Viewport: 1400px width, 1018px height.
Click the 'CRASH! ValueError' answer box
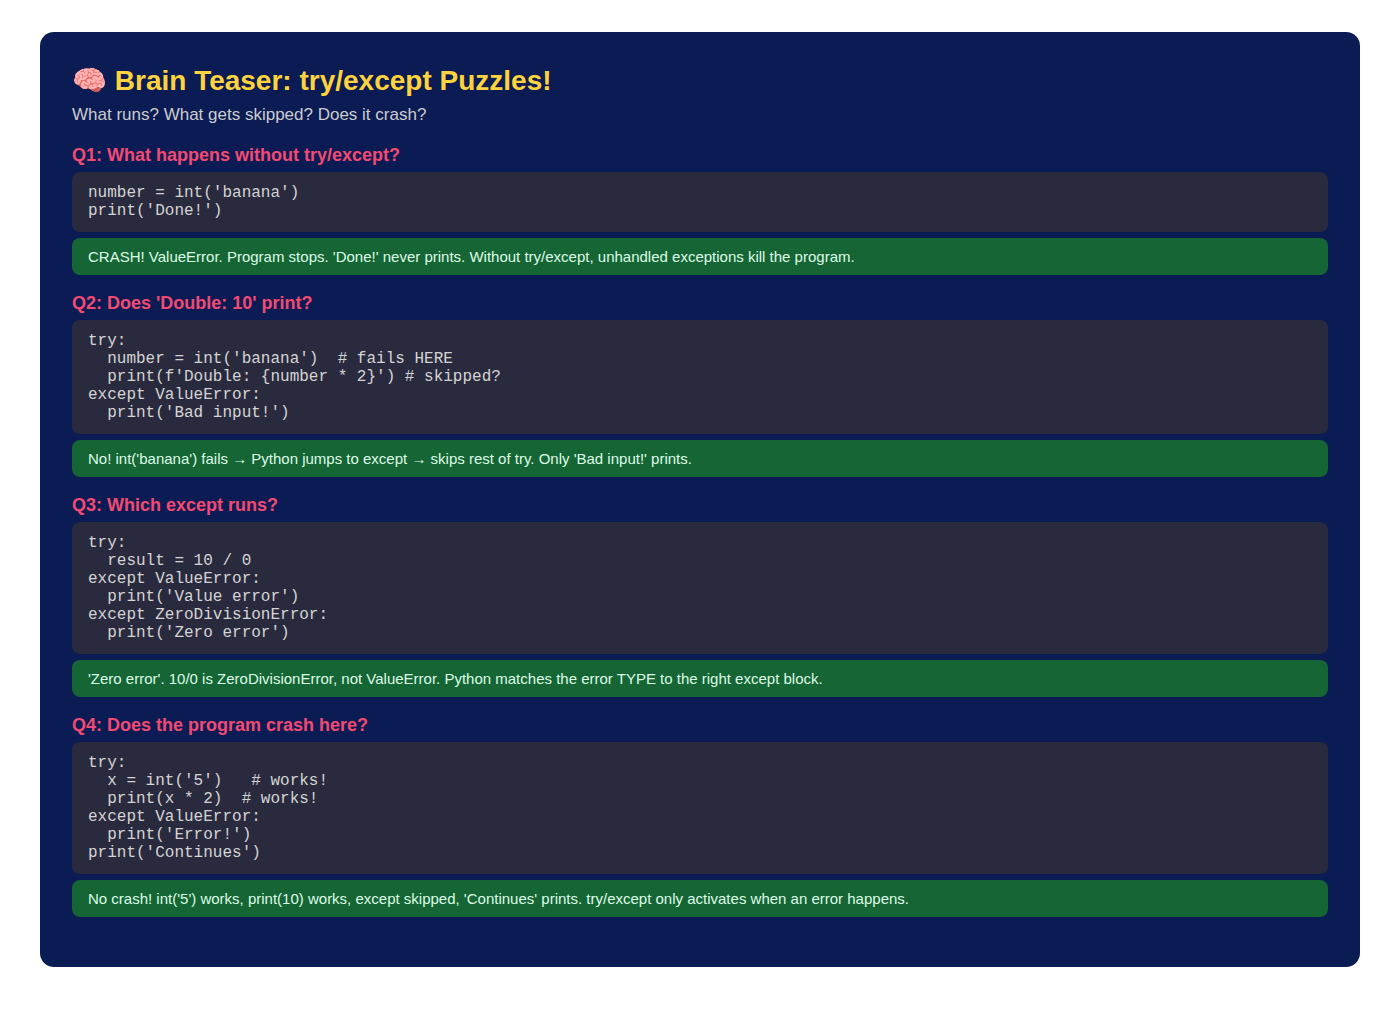[x=700, y=257]
